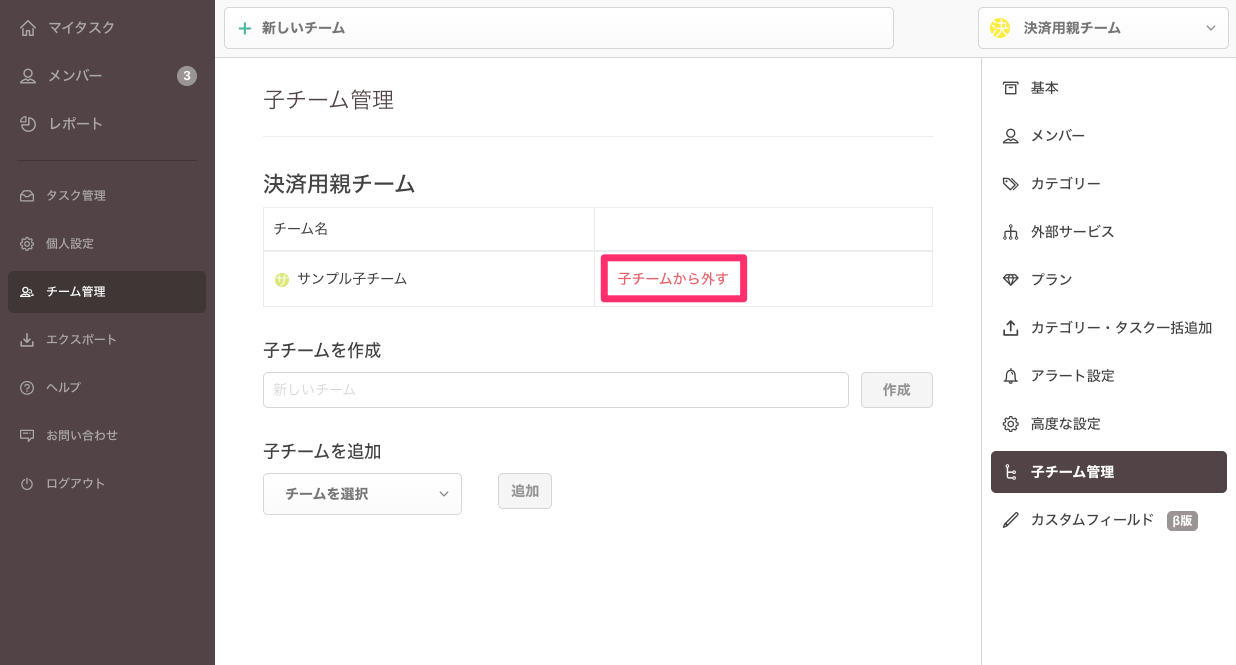The image size is (1236, 665).
Task: Click the pie chart icon for レポート
Action: click(28, 124)
